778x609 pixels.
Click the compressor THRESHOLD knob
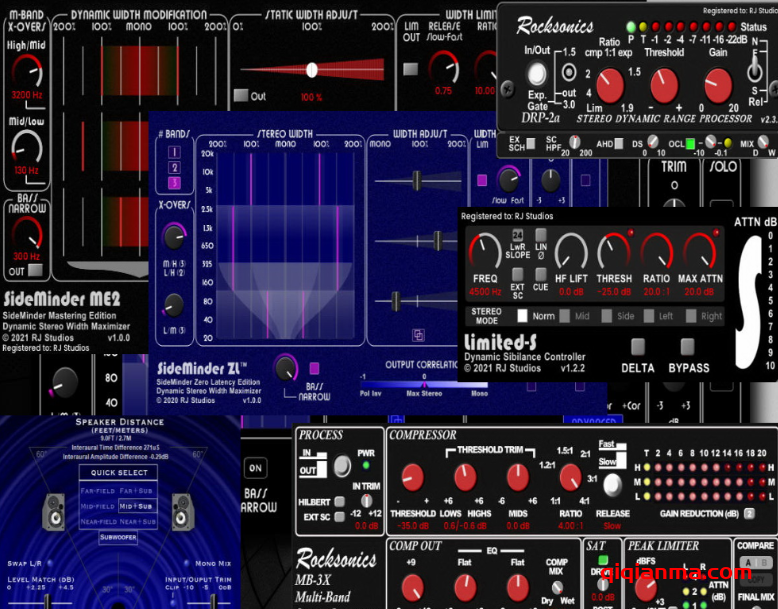(412, 478)
